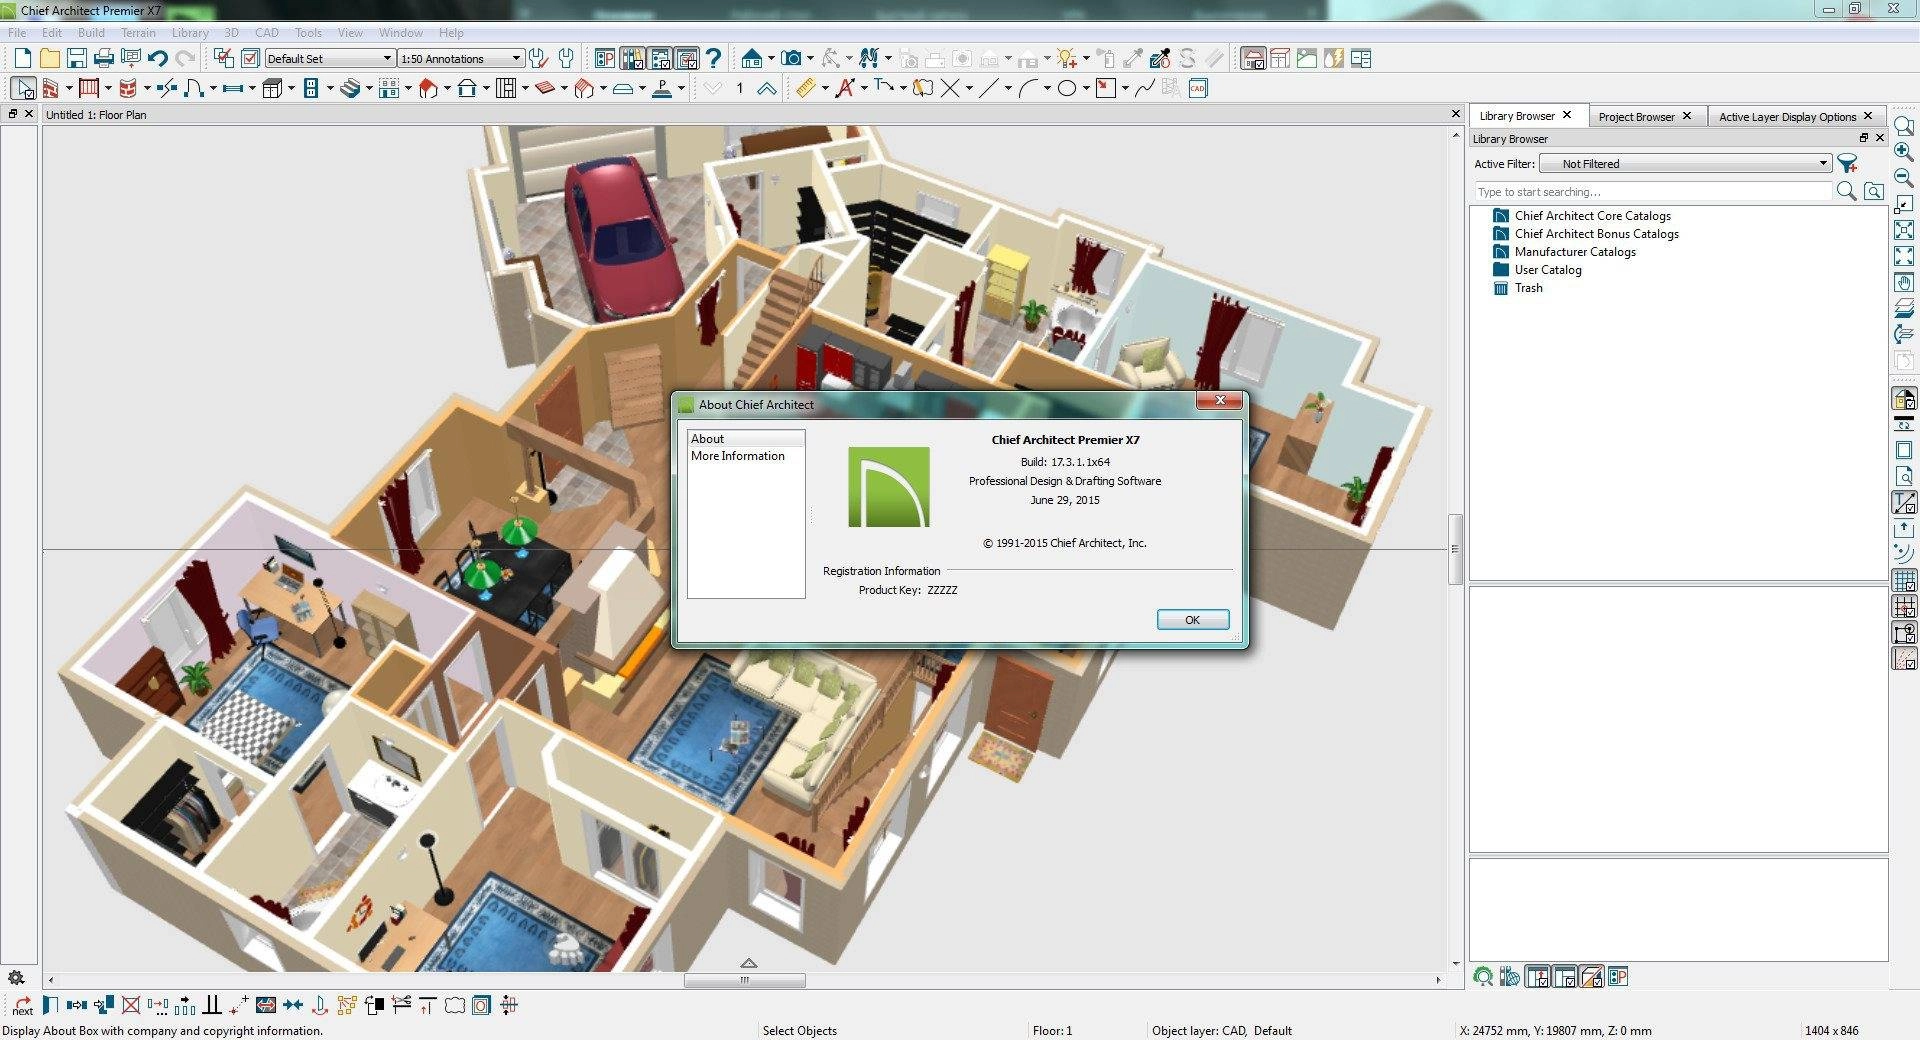
Task: Click the Zoom Out magnifier on right sidebar
Action: click(x=1904, y=178)
